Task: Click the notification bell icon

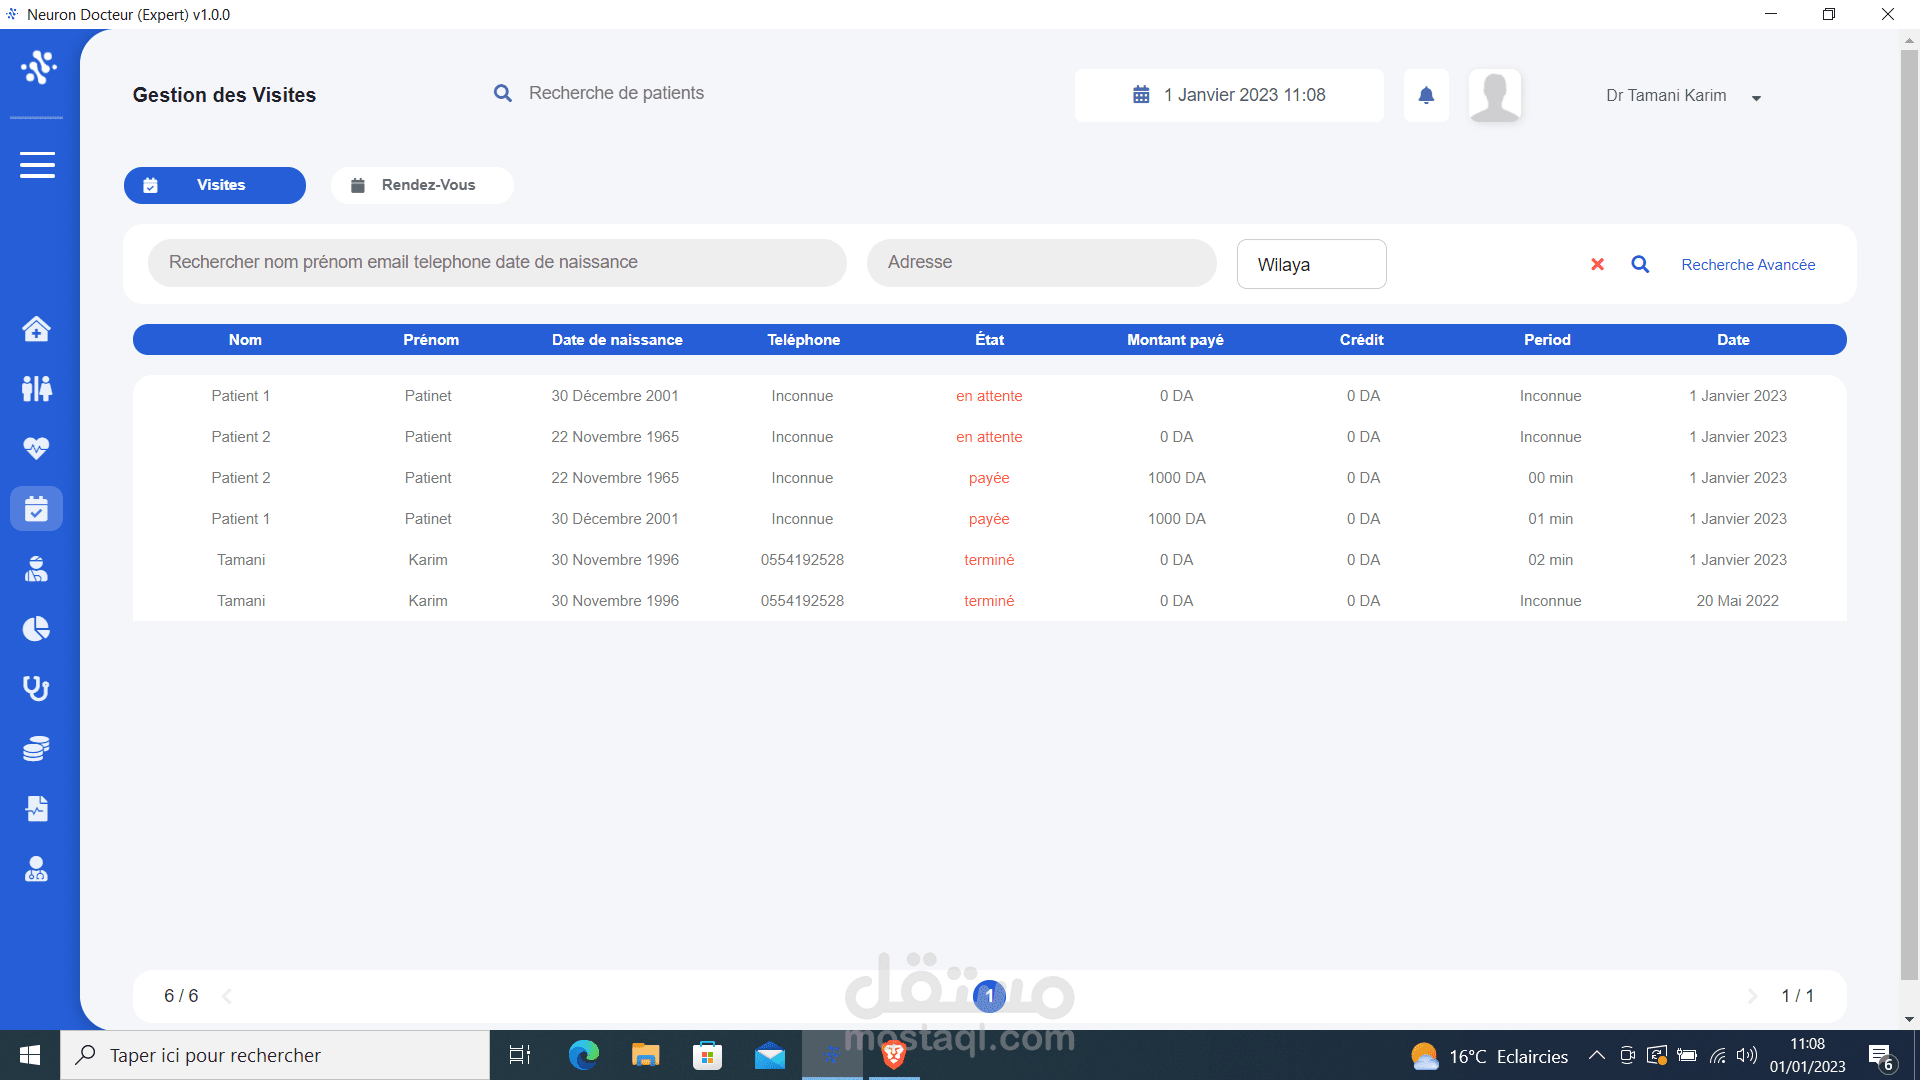Action: click(1426, 96)
